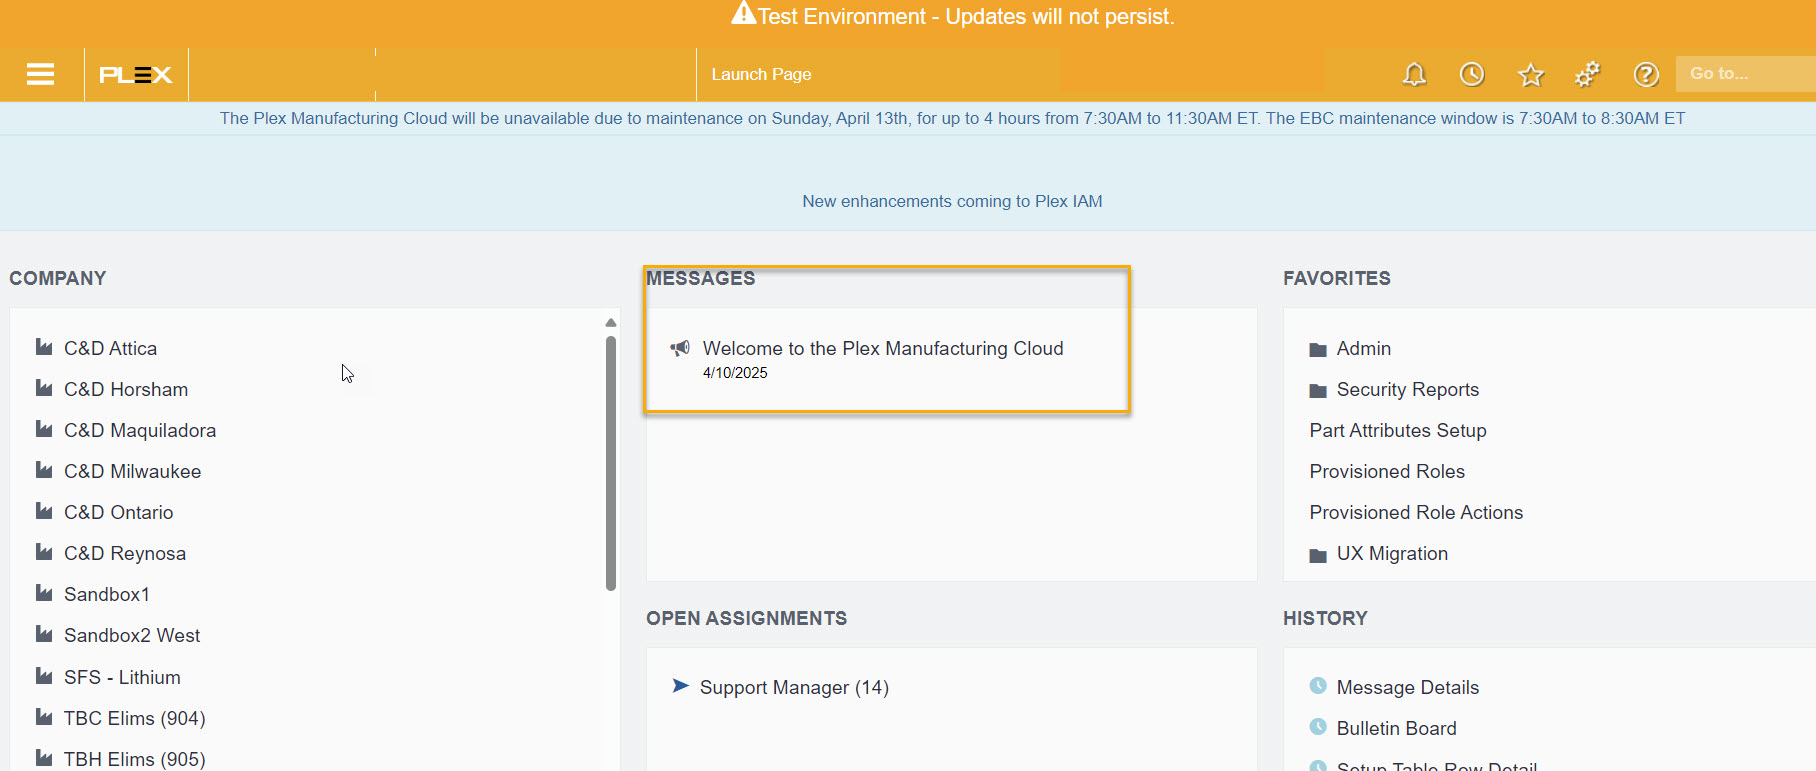
Task: Click the Admin folder icon
Action: coord(1318,350)
